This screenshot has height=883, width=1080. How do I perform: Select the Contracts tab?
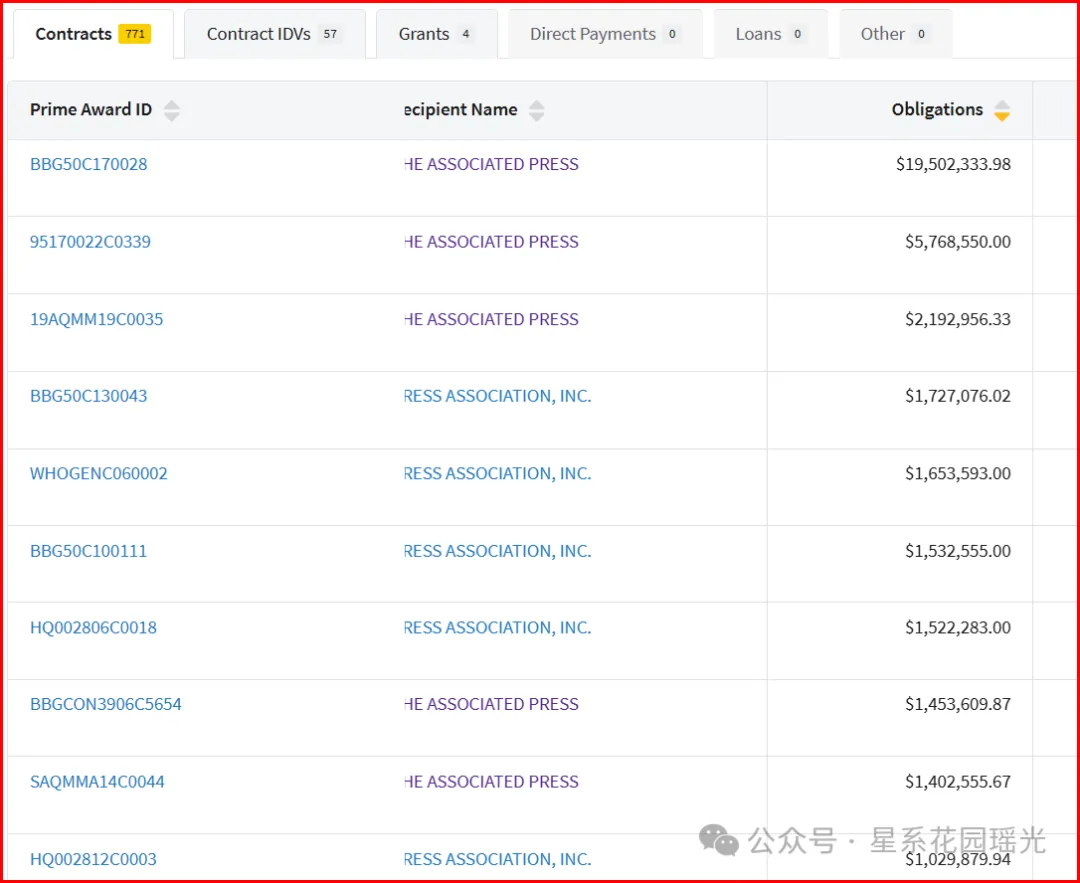(x=92, y=34)
